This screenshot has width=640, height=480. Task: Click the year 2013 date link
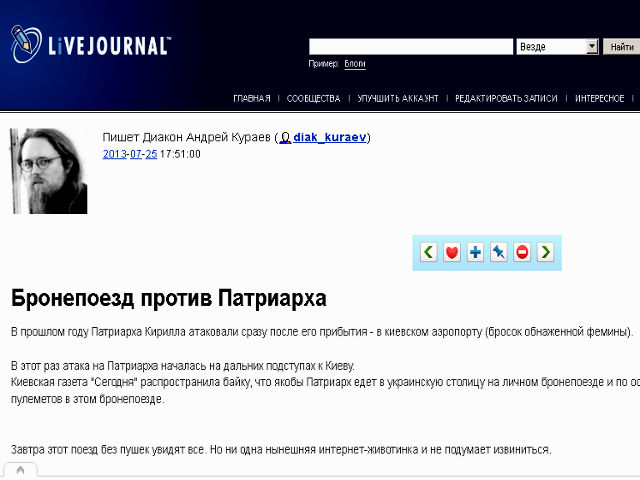coord(114,154)
